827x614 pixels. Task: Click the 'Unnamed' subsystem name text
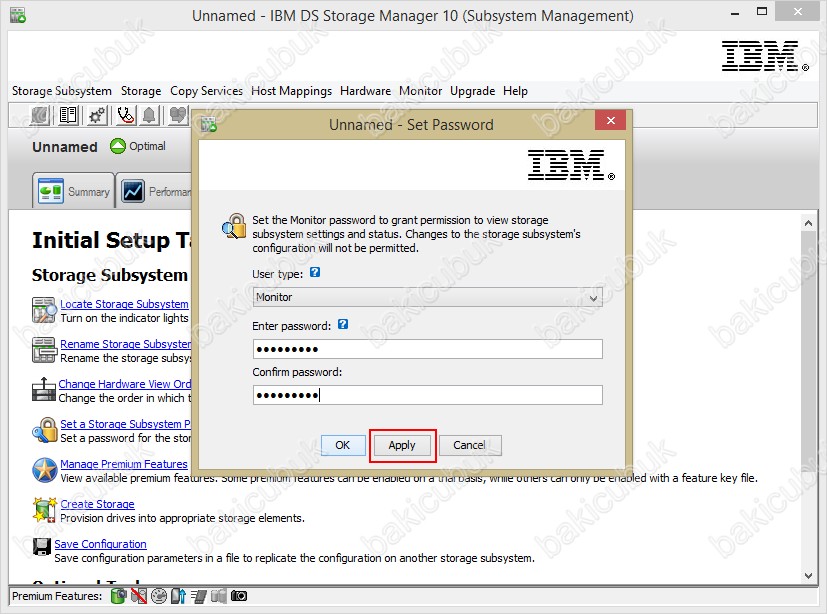tap(65, 147)
